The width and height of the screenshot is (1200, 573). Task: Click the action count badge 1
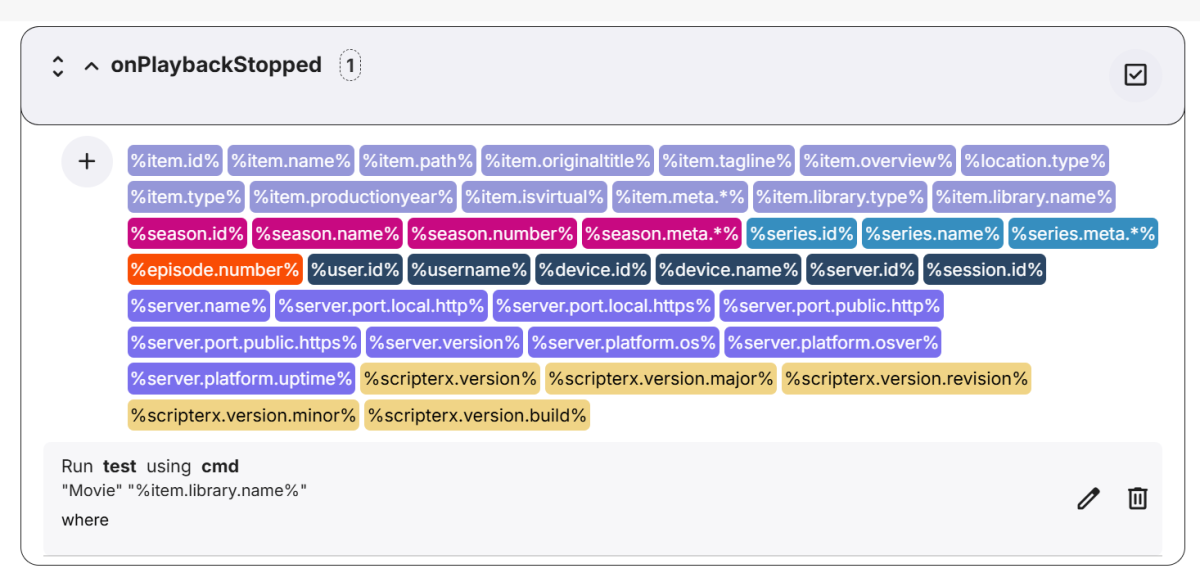point(350,66)
